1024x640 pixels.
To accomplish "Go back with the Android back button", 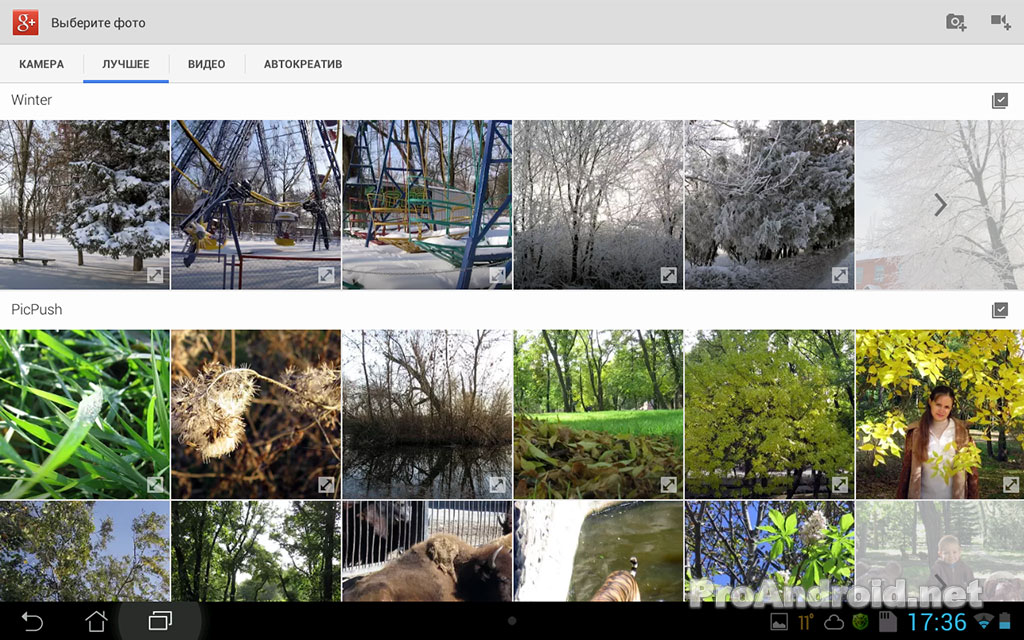I will [x=32, y=621].
